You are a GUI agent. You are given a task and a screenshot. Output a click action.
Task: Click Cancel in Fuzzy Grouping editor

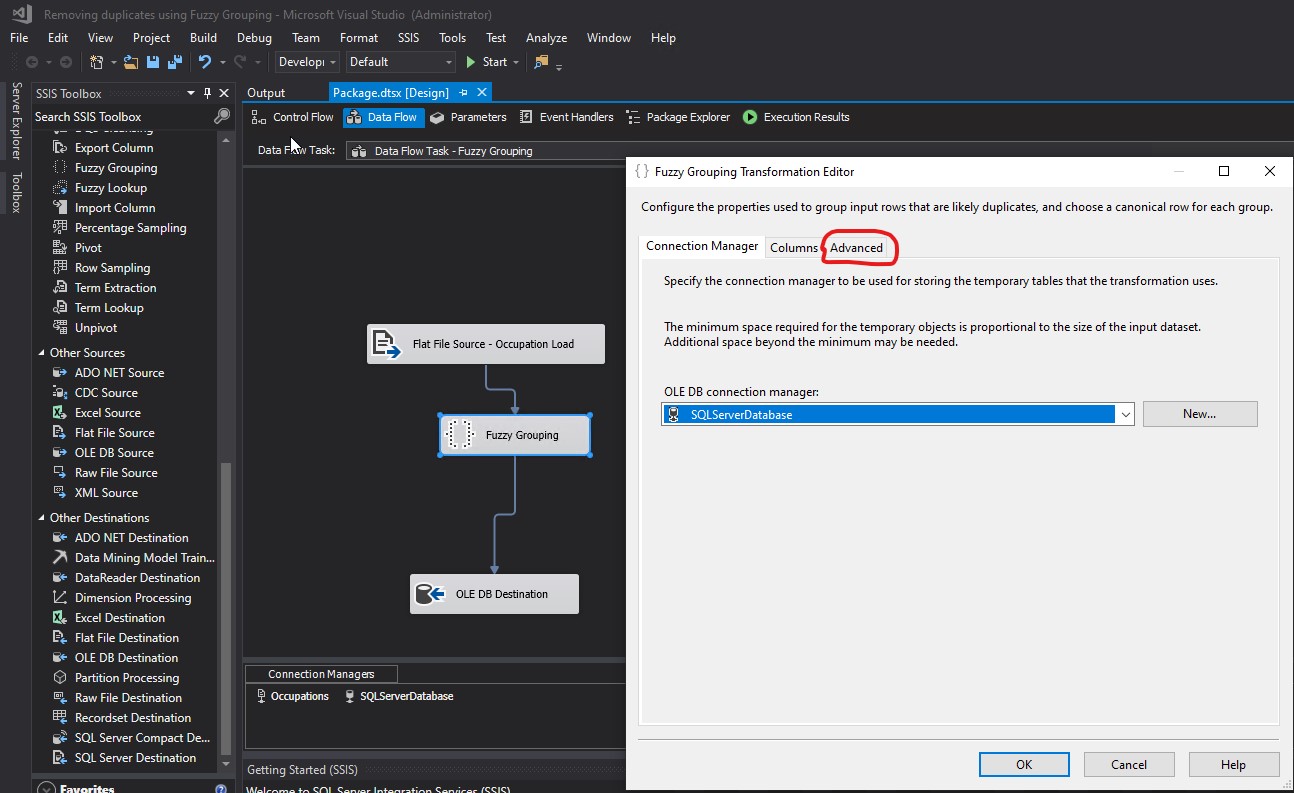pyautogui.click(x=1129, y=764)
